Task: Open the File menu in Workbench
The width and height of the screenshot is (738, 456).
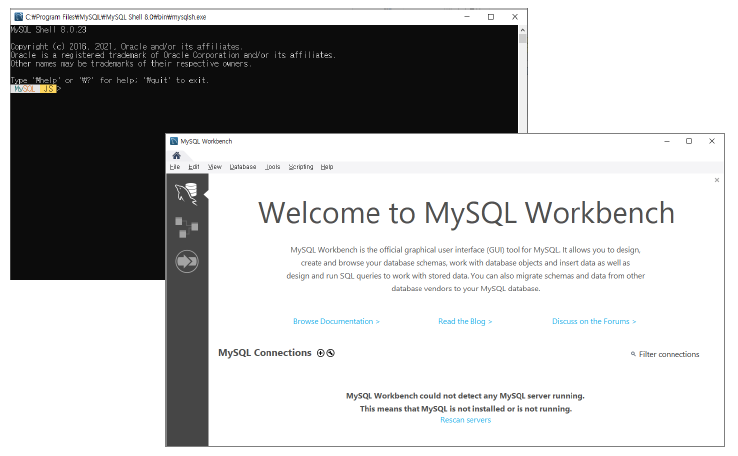Action: pyautogui.click(x=175, y=167)
